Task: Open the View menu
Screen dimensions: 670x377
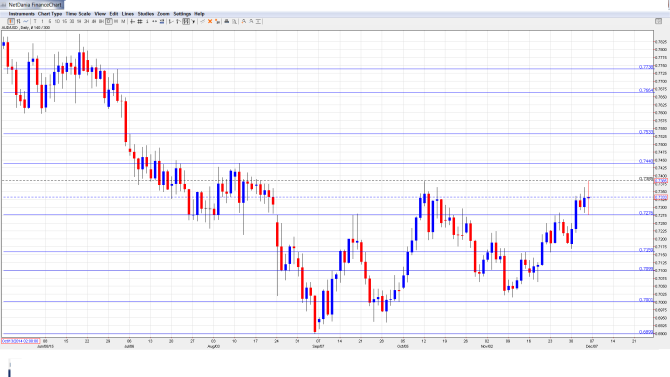Action: (x=100, y=14)
